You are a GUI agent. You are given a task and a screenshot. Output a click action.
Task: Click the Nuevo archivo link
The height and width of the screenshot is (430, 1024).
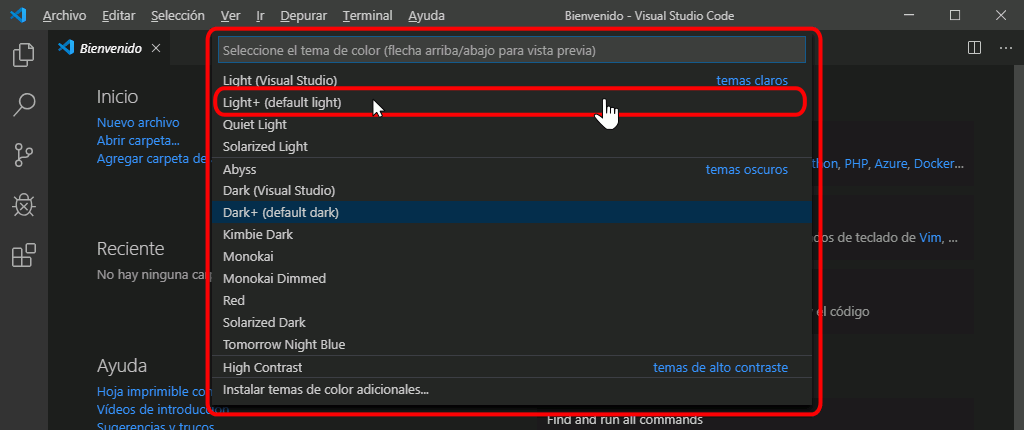pos(138,123)
